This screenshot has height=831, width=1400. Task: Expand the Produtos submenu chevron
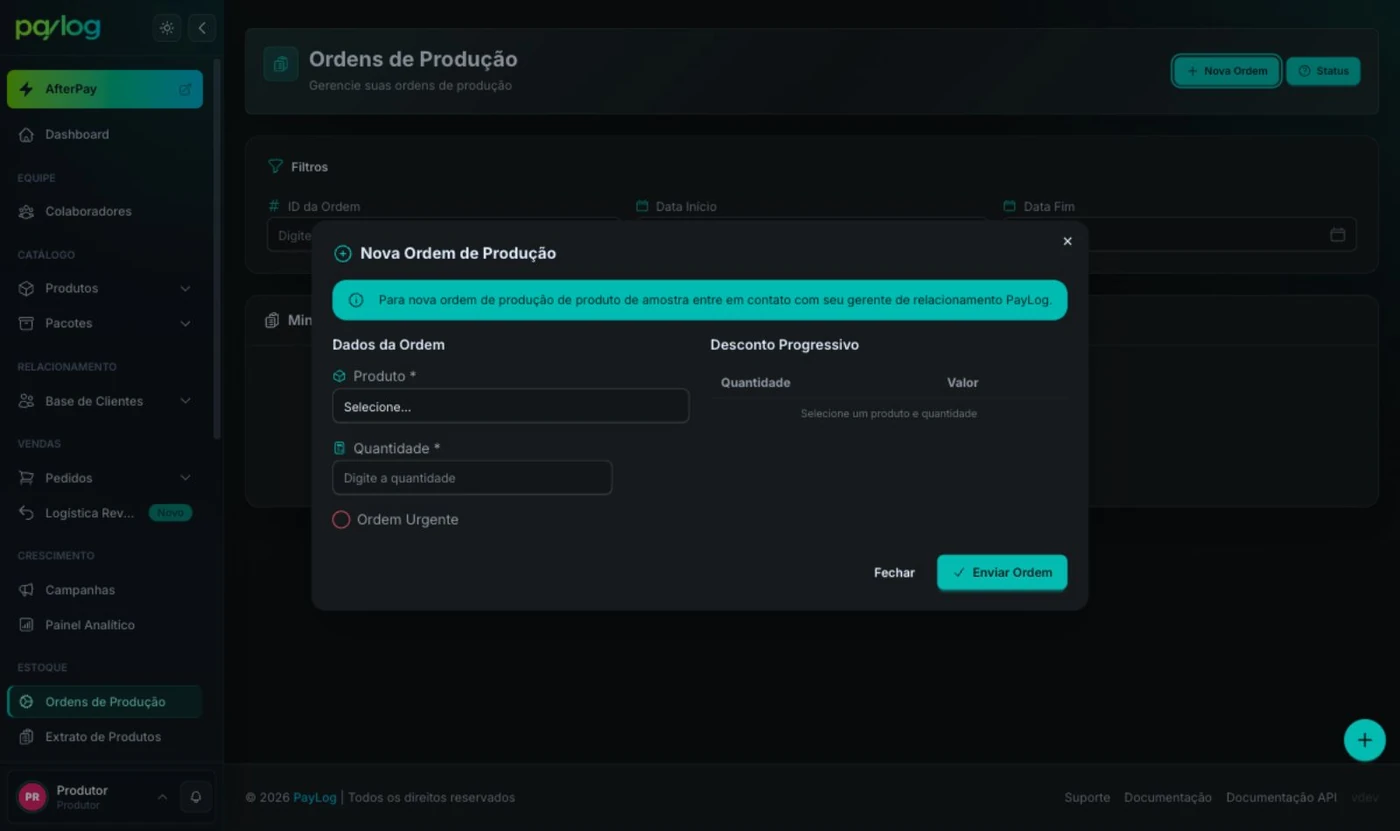click(185, 288)
